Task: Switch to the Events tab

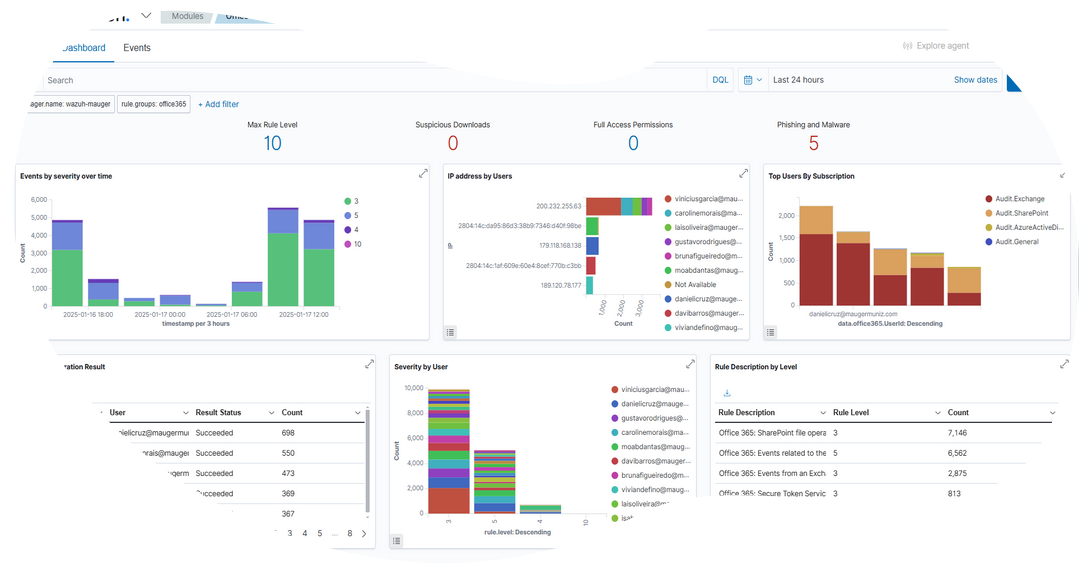Action: coord(137,47)
